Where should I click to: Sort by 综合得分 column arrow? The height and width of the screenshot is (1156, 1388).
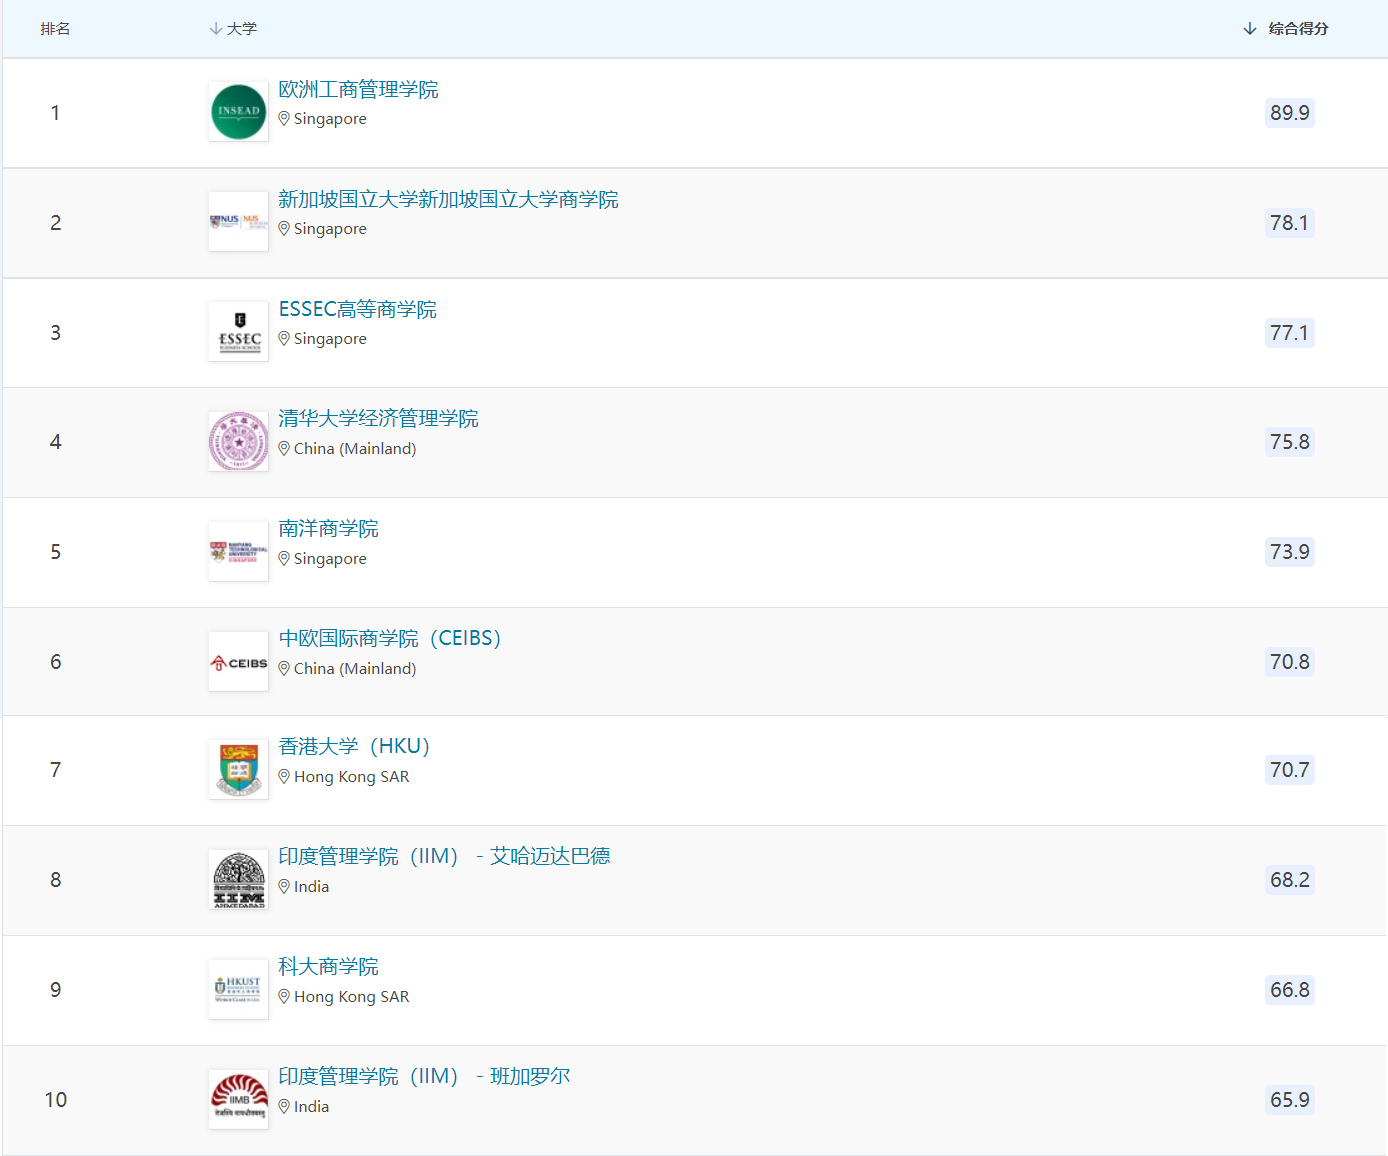point(1249,29)
